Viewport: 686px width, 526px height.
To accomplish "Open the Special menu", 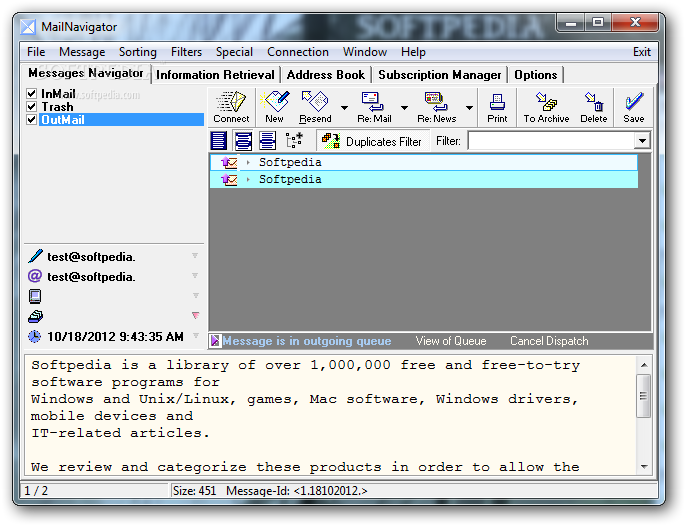I will tap(234, 52).
